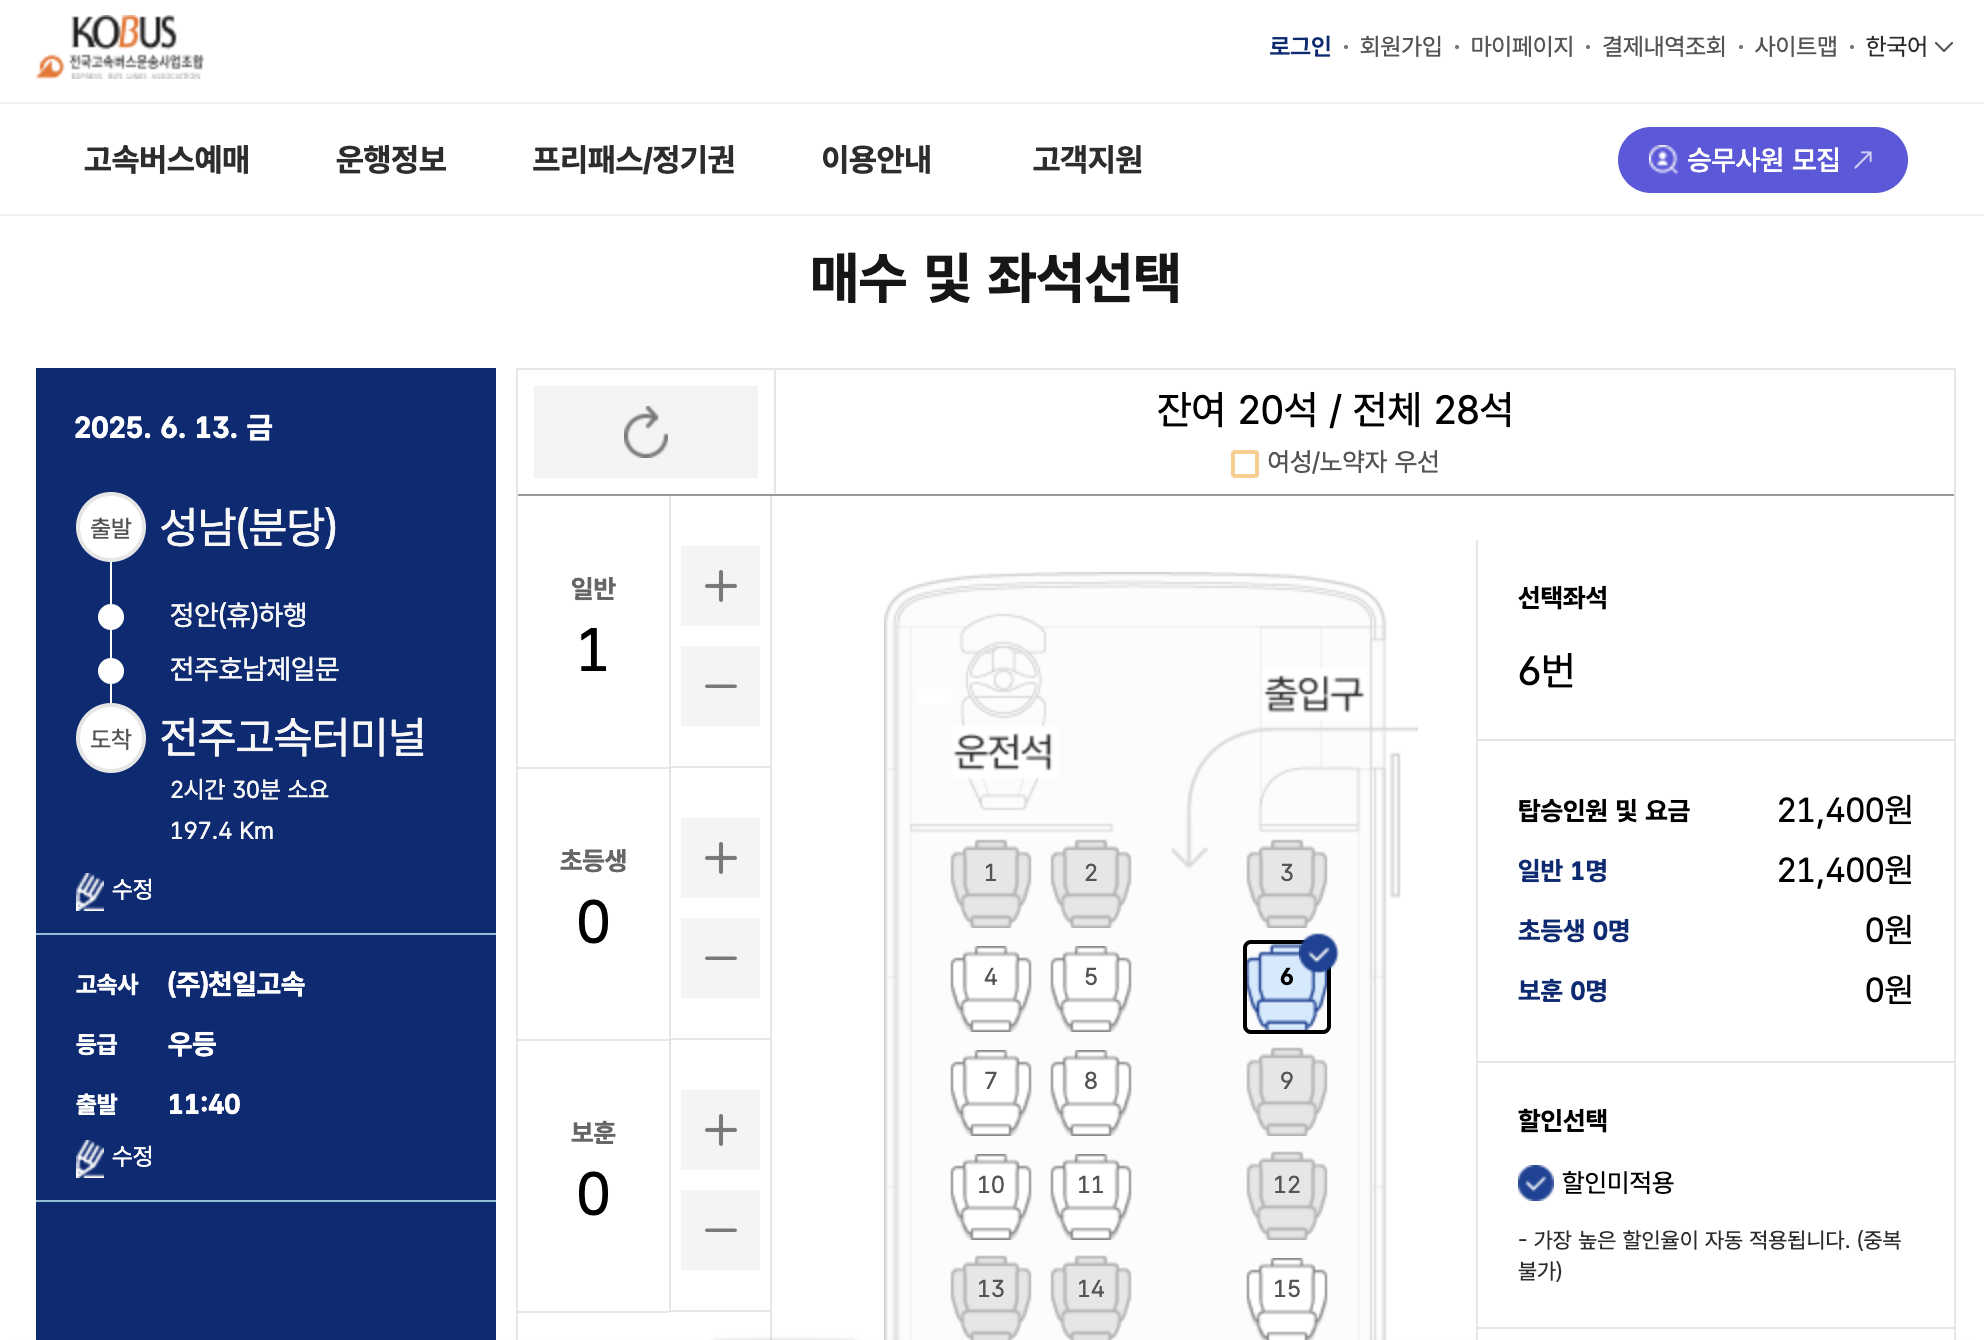Increase 초등생 count with plus icon
This screenshot has height=1340, width=1984.
tap(720, 857)
